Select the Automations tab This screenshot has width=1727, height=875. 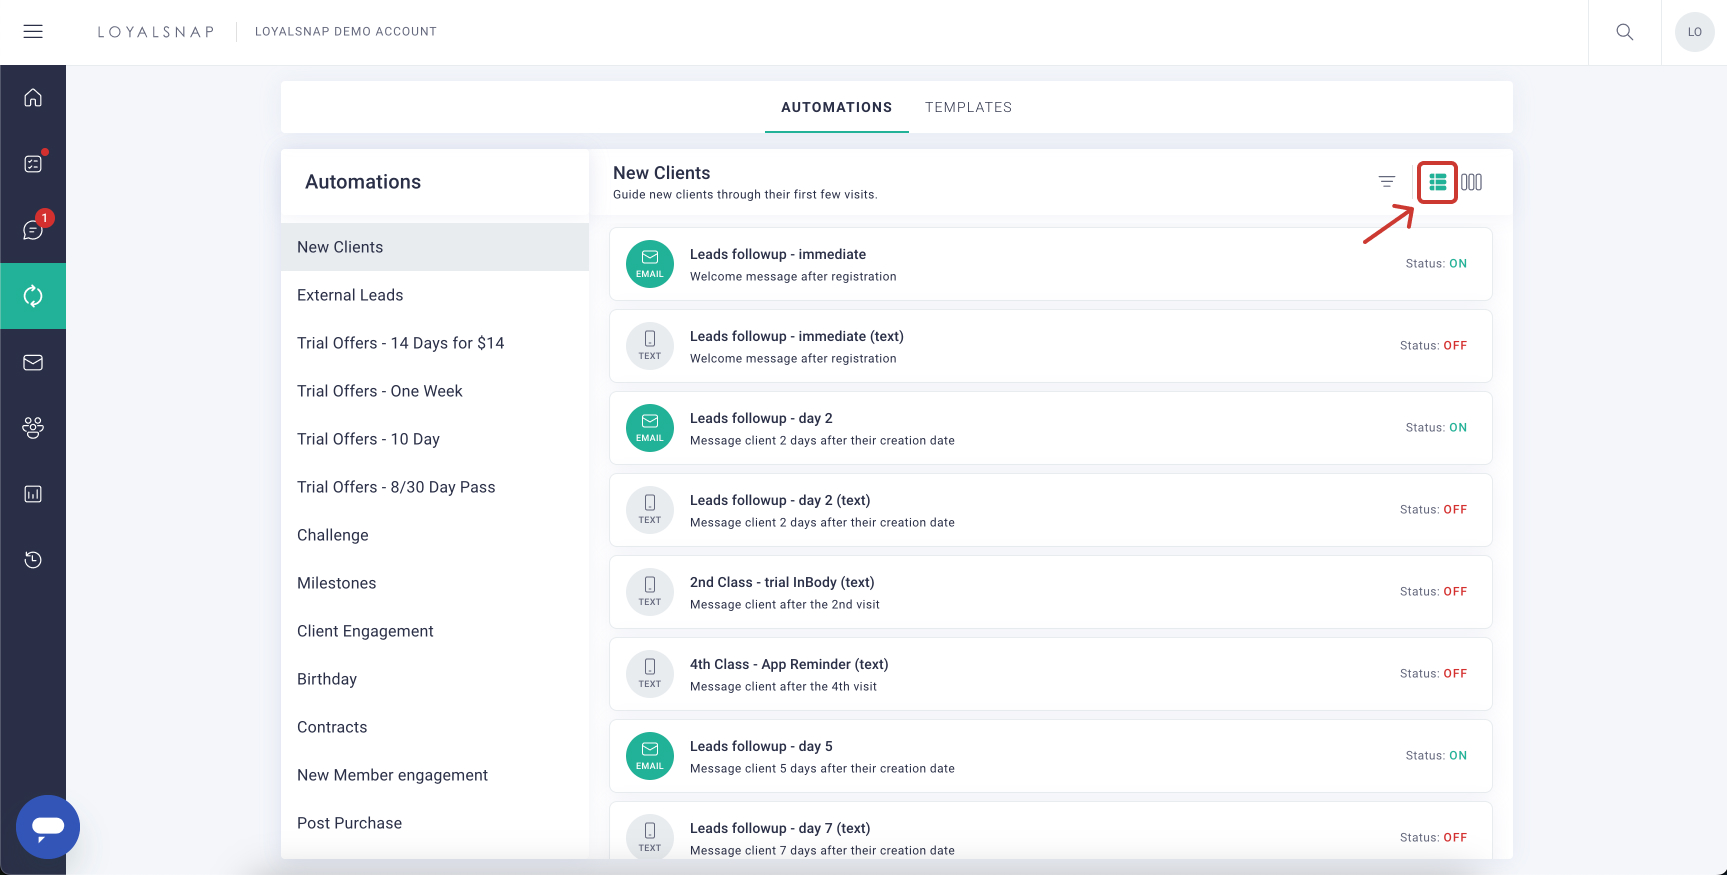pos(836,107)
